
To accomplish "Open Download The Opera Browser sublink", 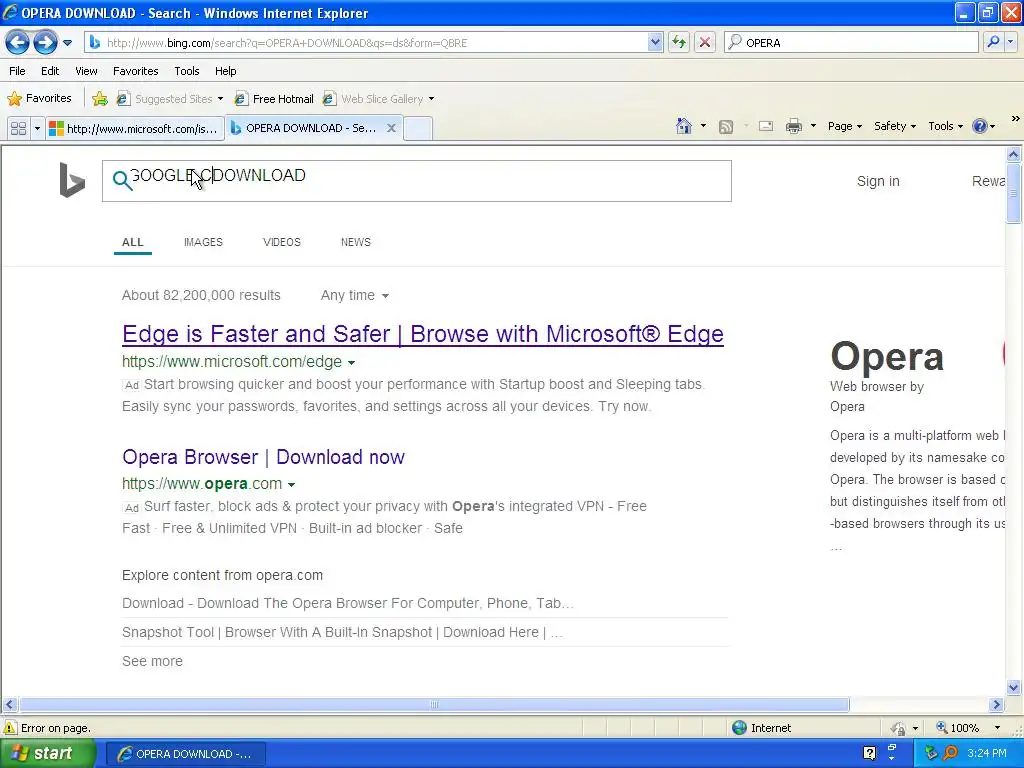I will (x=347, y=603).
